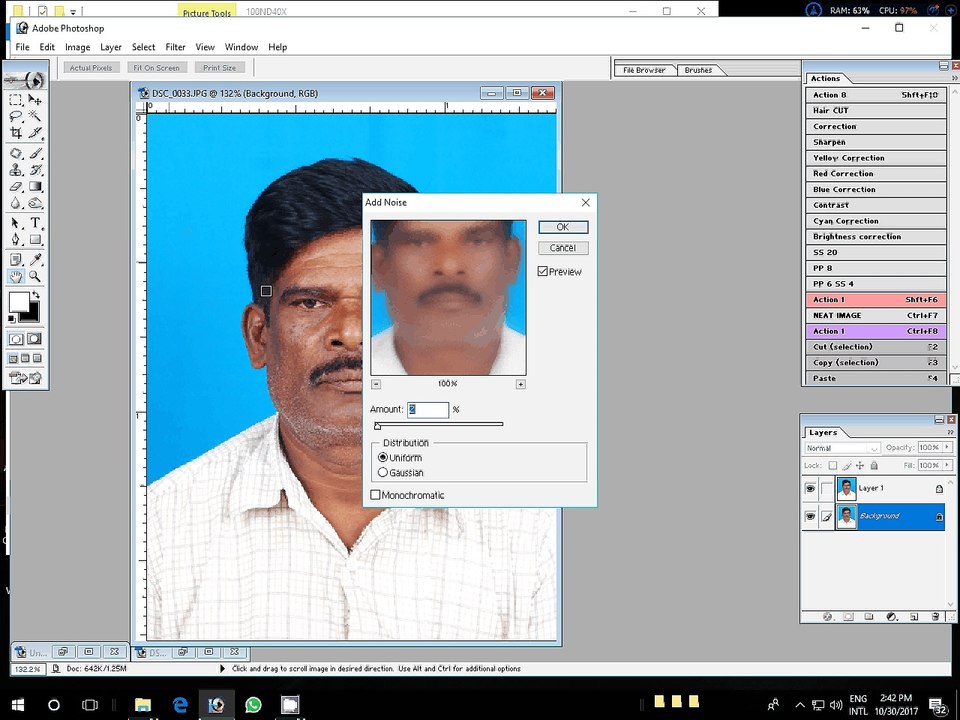The height and width of the screenshot is (720, 960).
Task: Select the Zoom magnifier tool
Action: [x=35, y=276]
